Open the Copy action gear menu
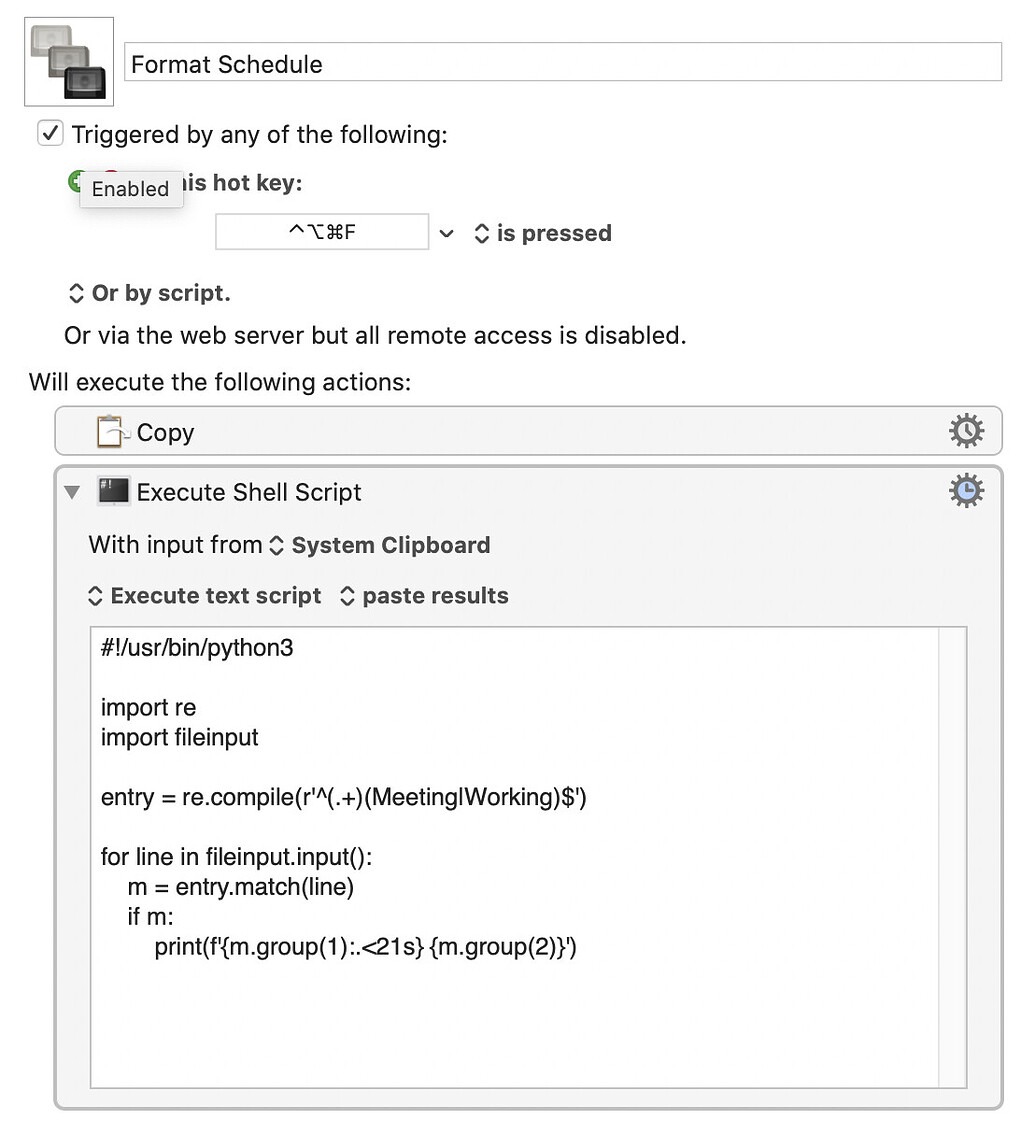 coord(966,431)
